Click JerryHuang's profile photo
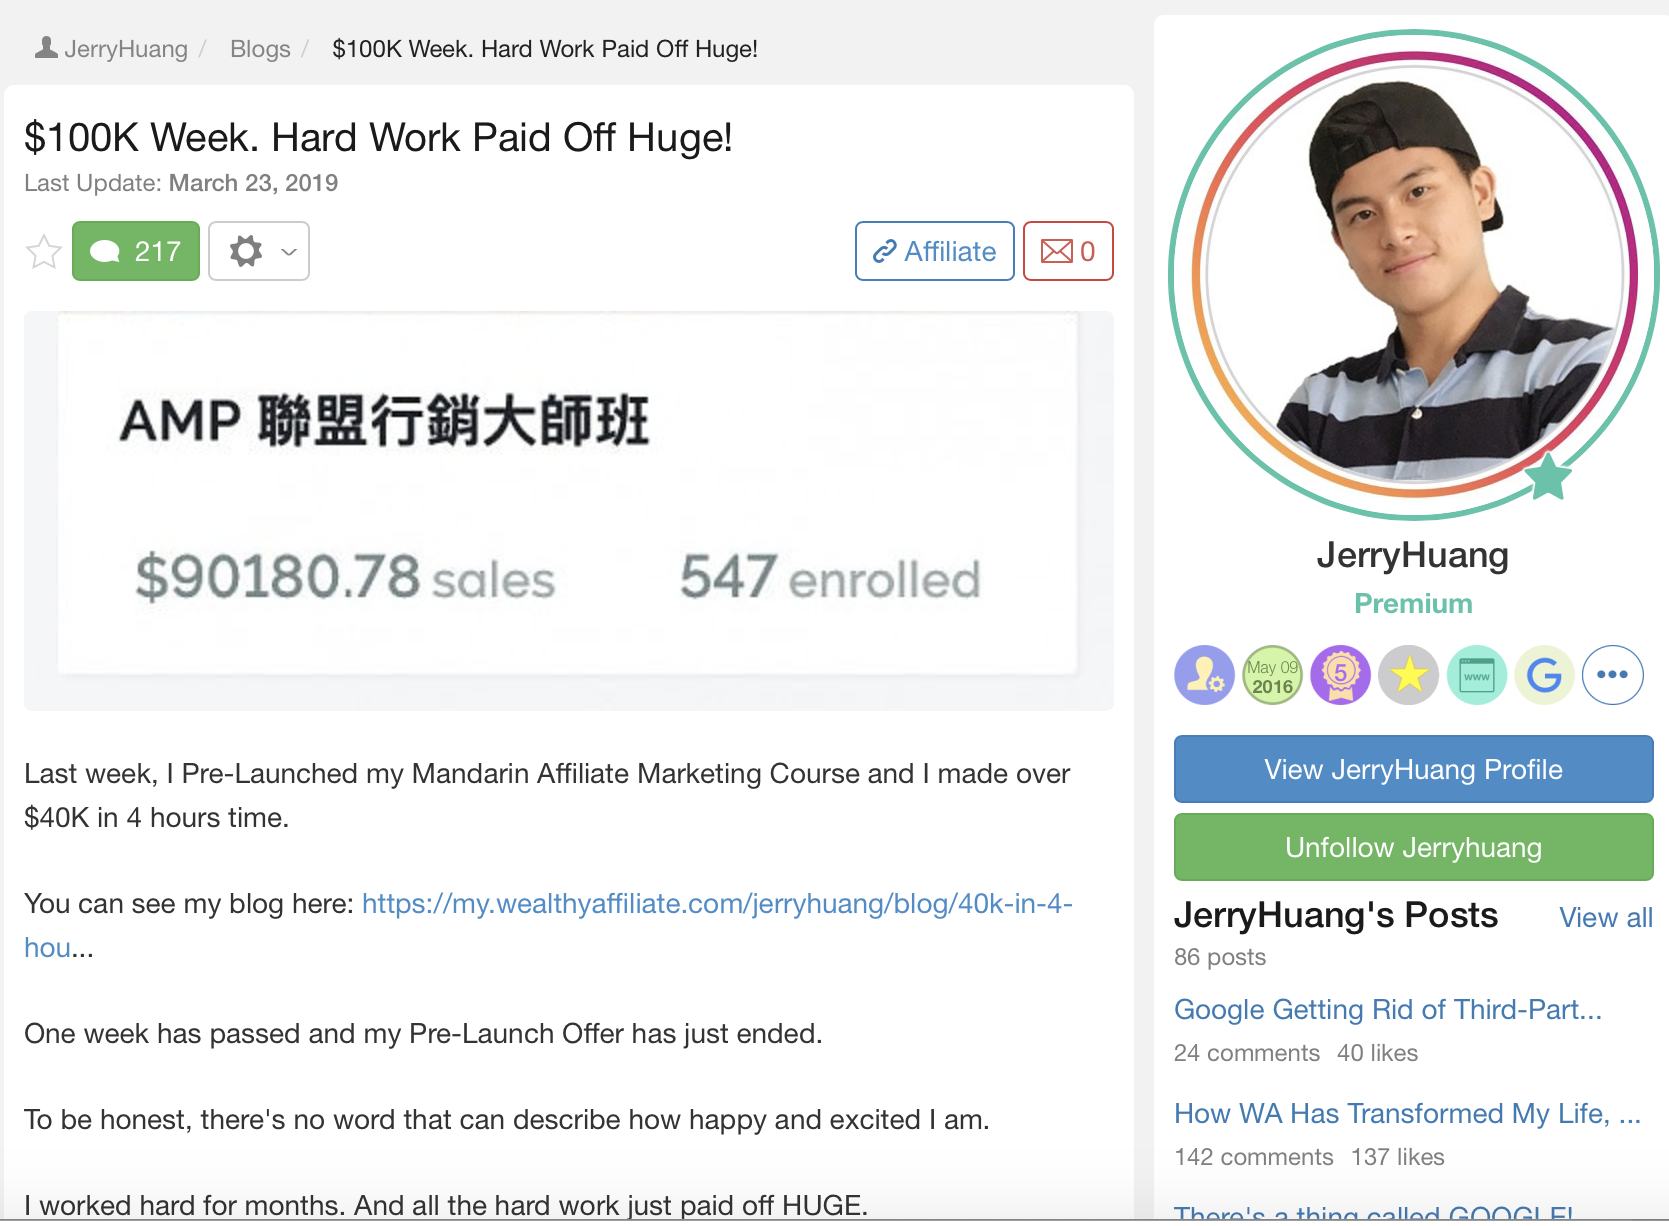The height and width of the screenshot is (1226, 1669). (1414, 275)
